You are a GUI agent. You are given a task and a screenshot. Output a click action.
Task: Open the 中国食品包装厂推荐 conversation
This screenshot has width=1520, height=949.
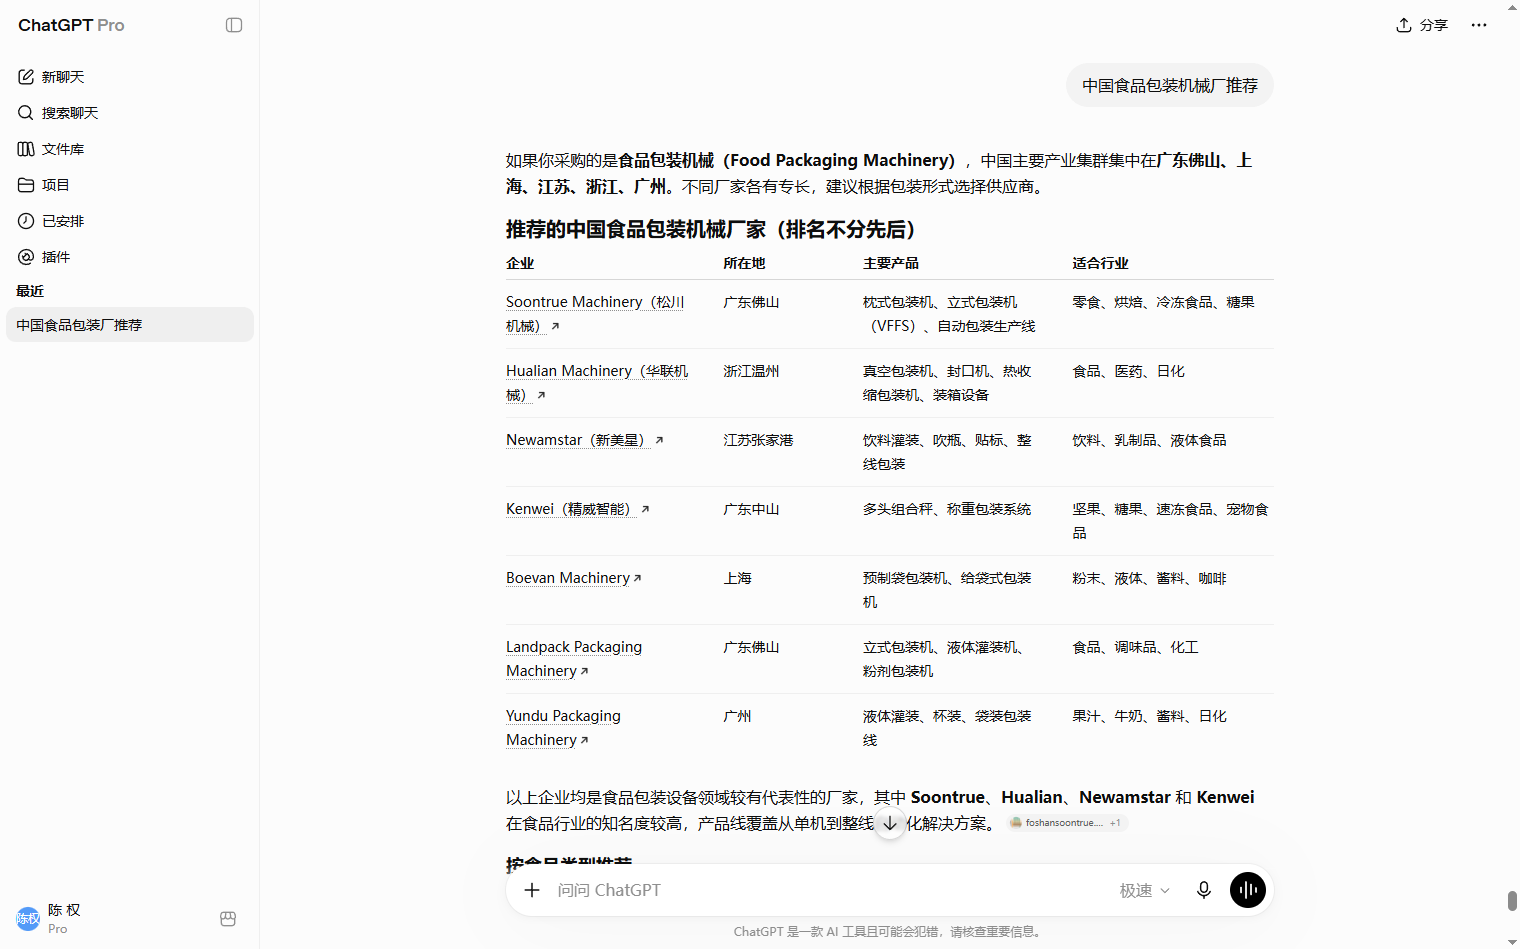(x=130, y=325)
